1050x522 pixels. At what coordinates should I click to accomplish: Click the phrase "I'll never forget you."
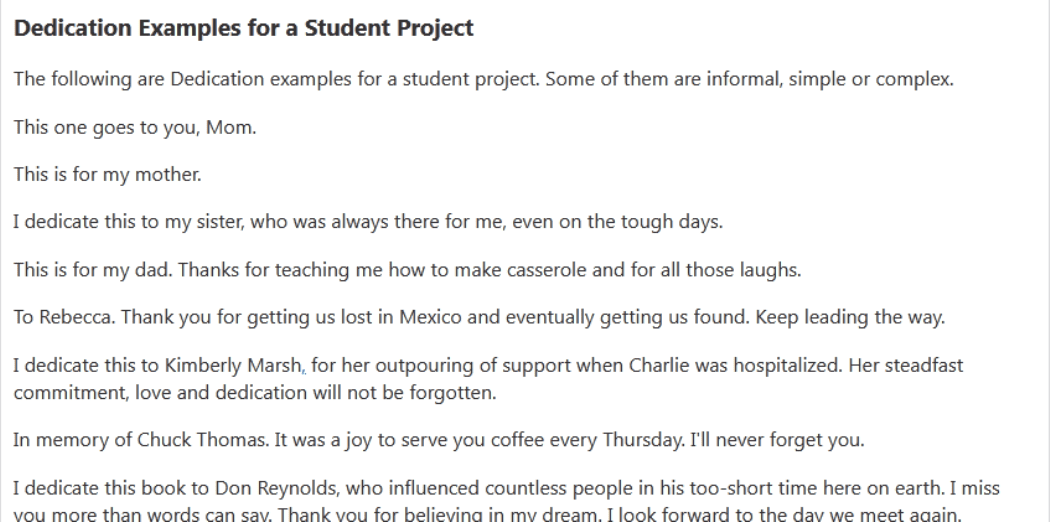coord(777,440)
